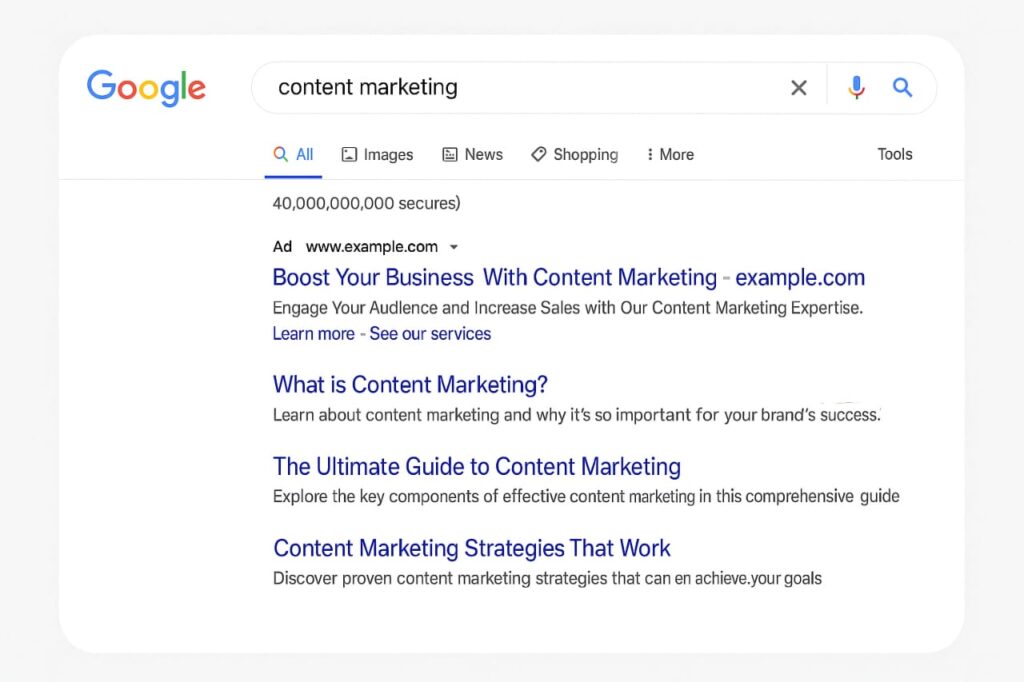
Task: Click the "Learn more" ad sitelink
Action: [x=313, y=334]
